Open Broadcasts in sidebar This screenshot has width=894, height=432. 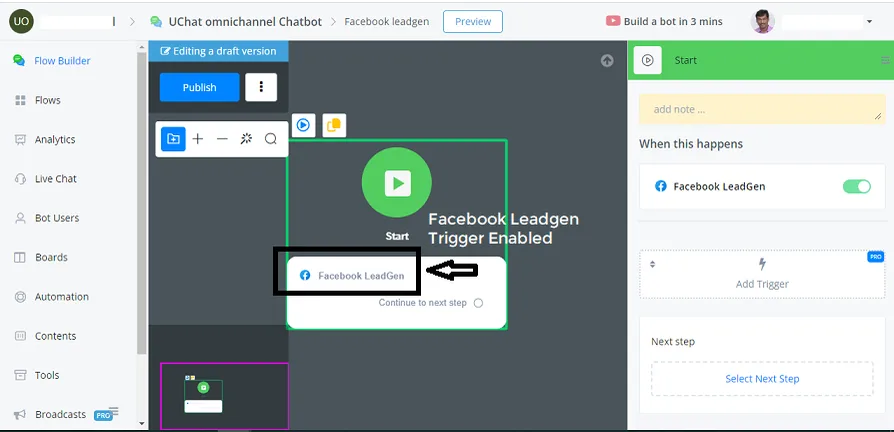(60, 415)
